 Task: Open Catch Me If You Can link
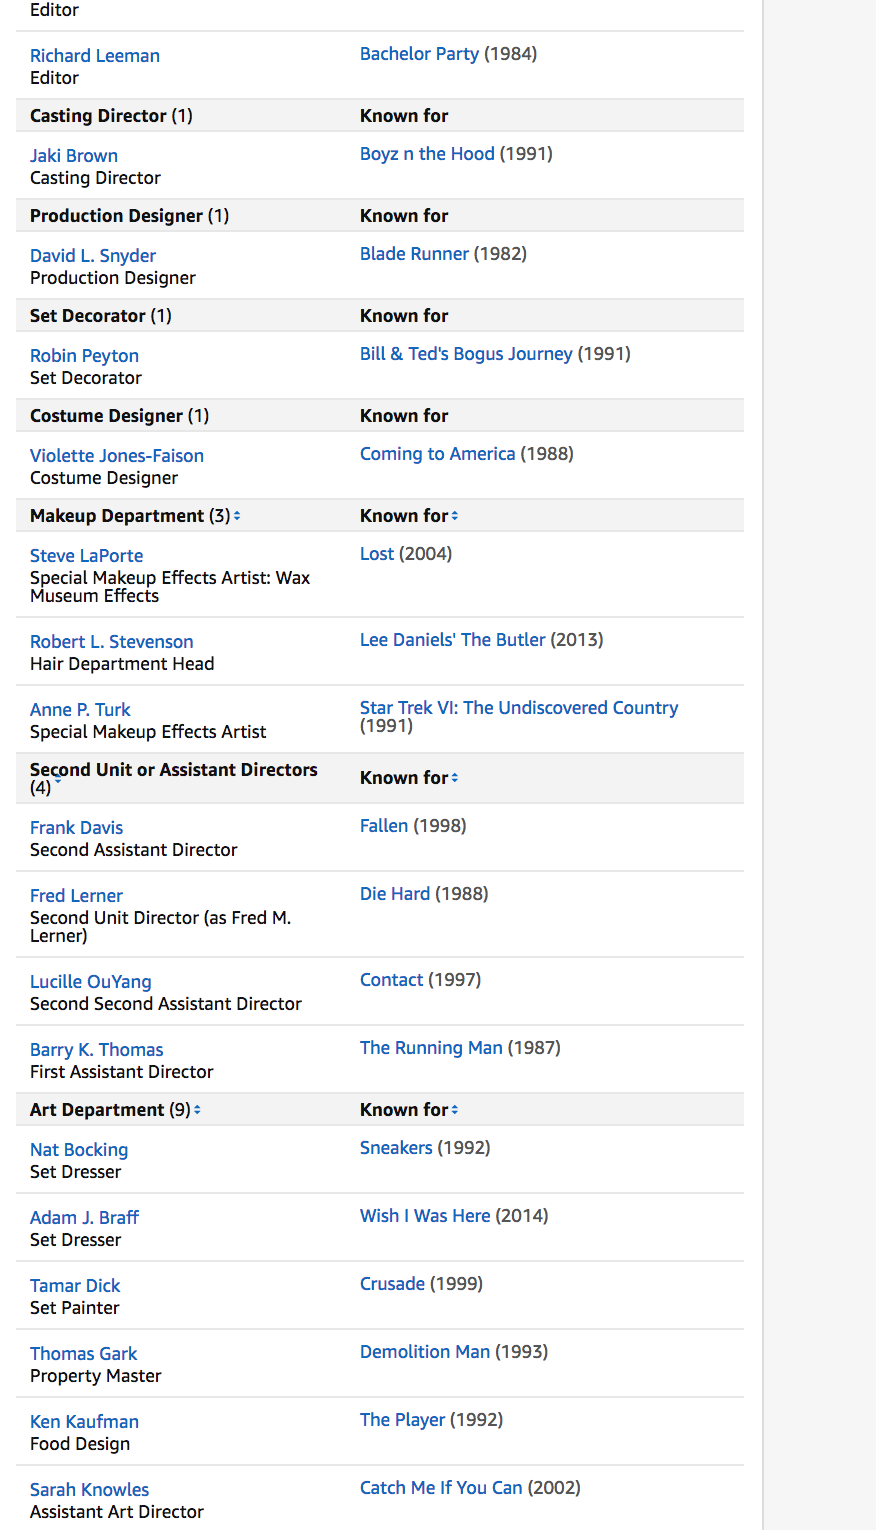click(441, 1488)
